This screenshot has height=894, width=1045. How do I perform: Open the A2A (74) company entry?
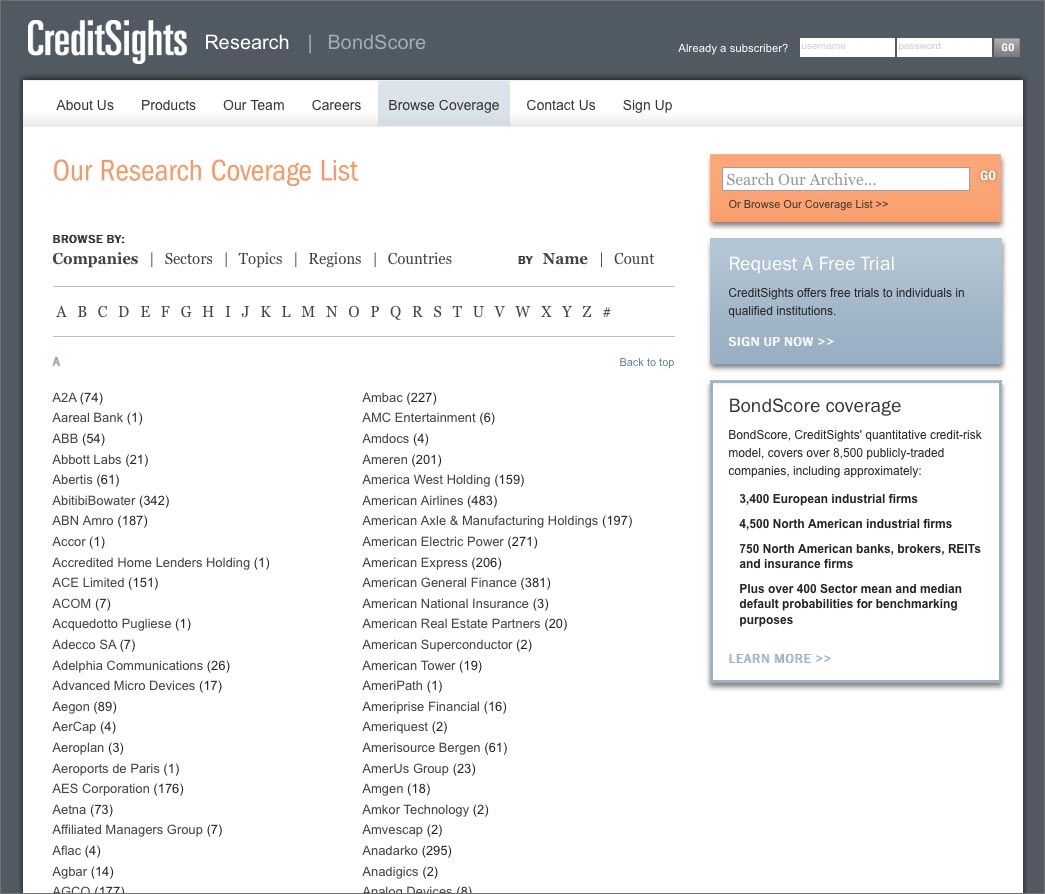tap(77, 397)
